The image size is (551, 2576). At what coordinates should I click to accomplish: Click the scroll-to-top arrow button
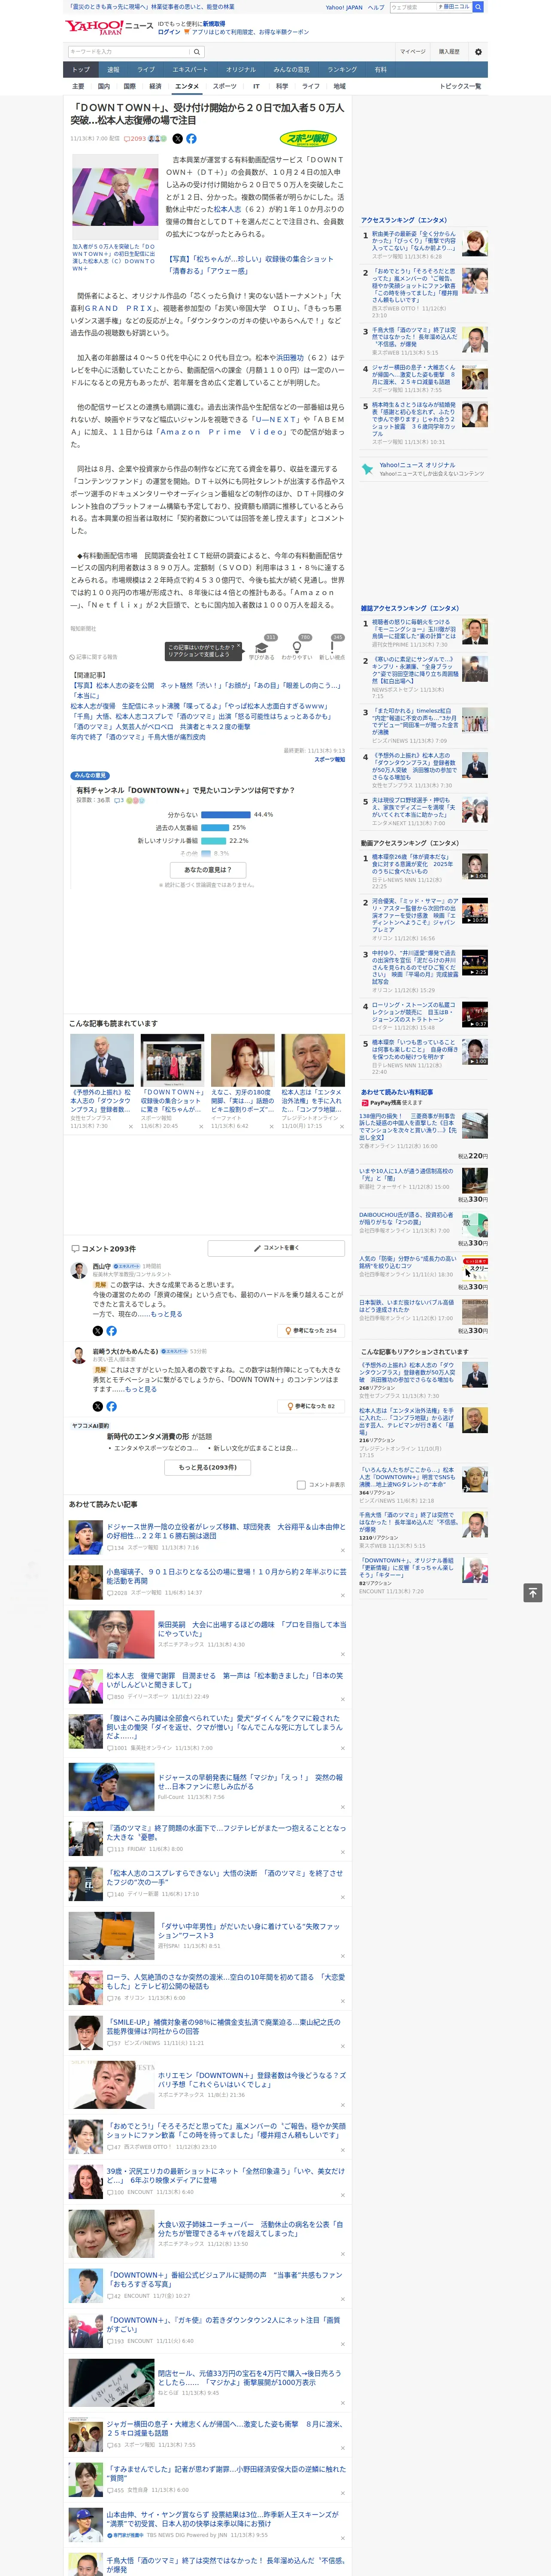(x=533, y=1593)
